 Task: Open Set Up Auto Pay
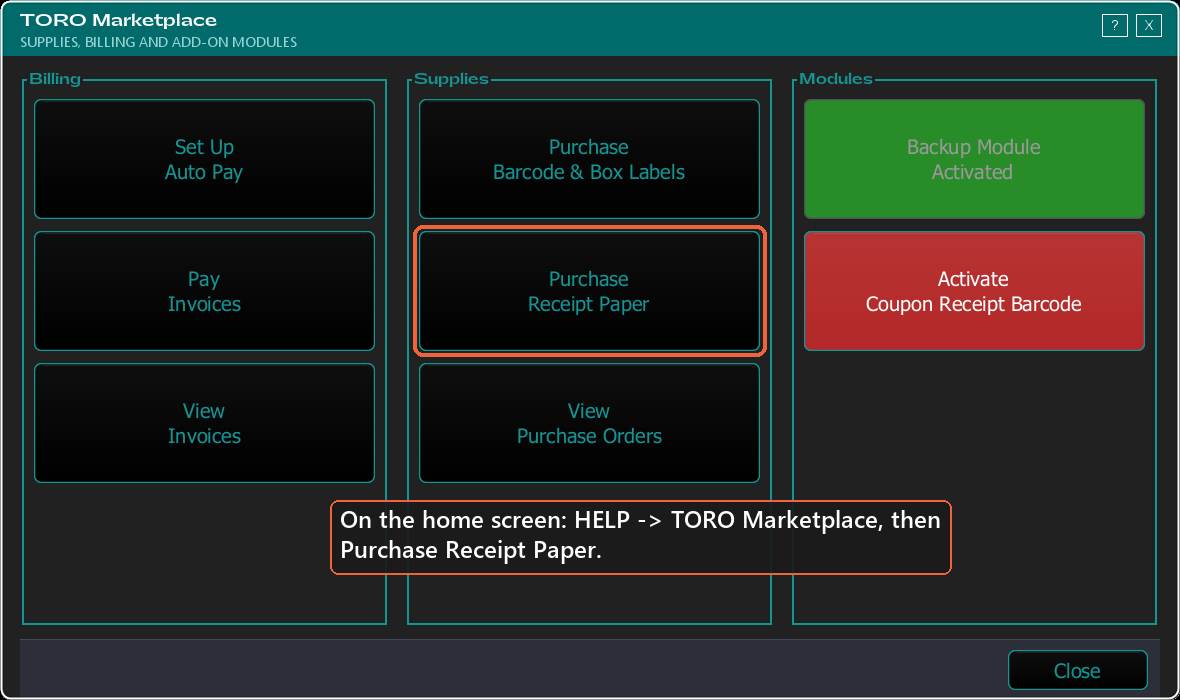204,159
